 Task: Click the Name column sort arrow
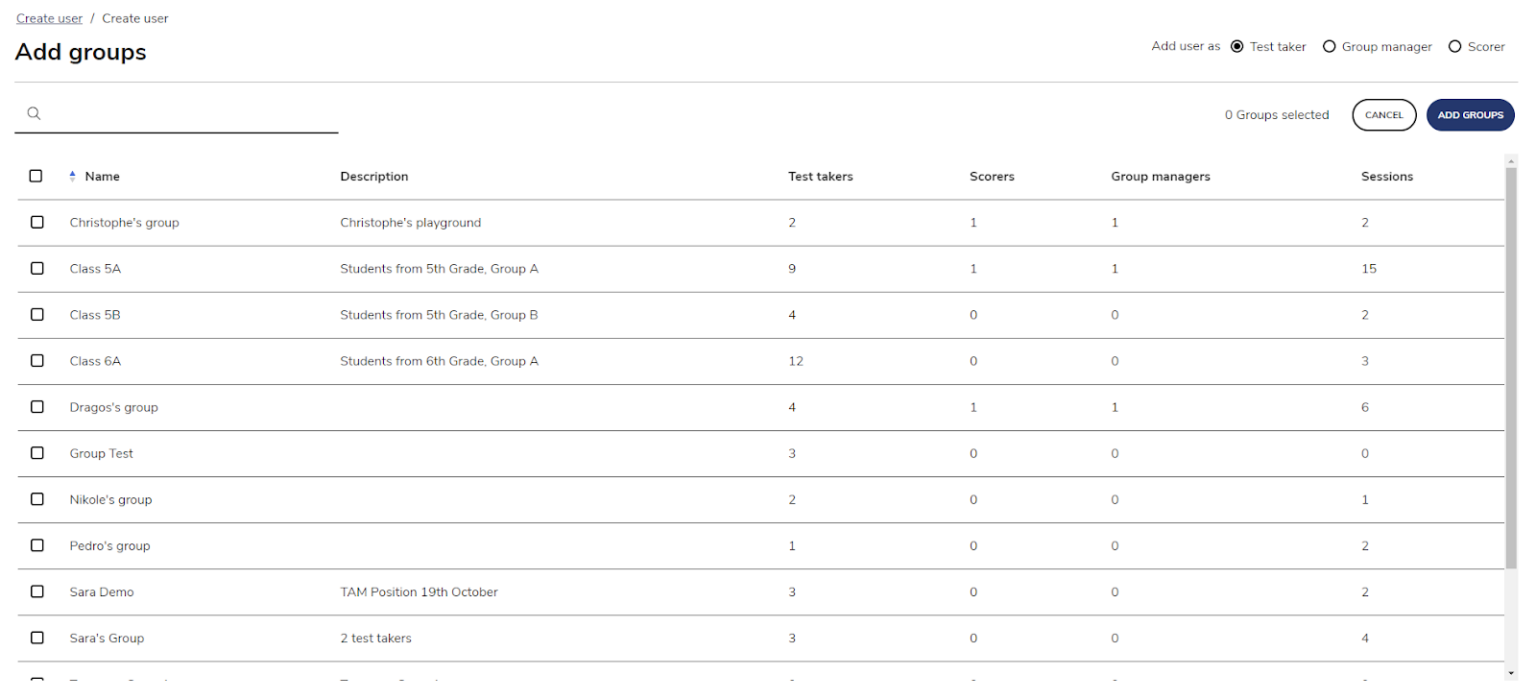[x=72, y=177]
